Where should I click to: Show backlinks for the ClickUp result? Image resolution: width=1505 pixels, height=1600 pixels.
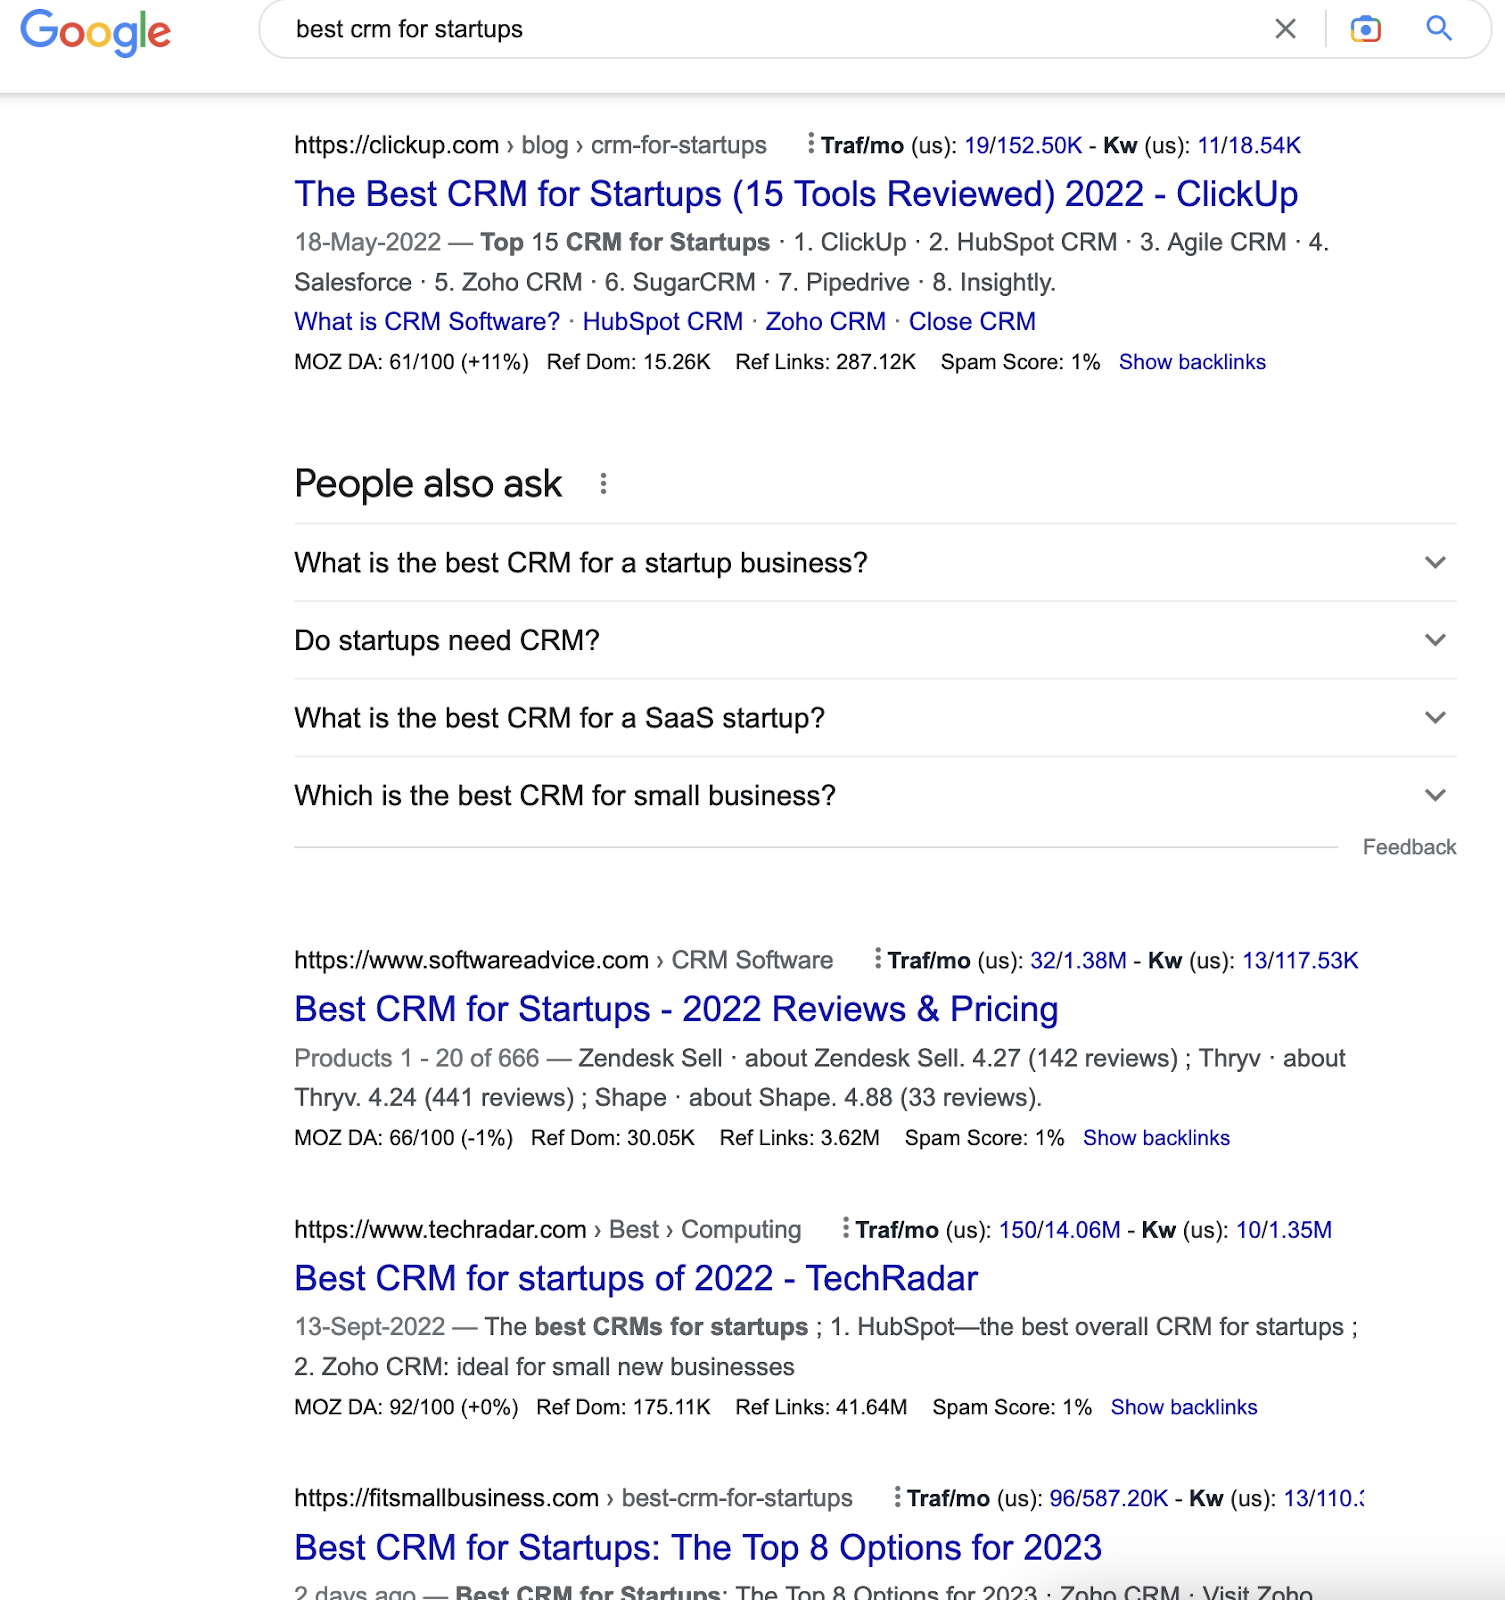1192,362
